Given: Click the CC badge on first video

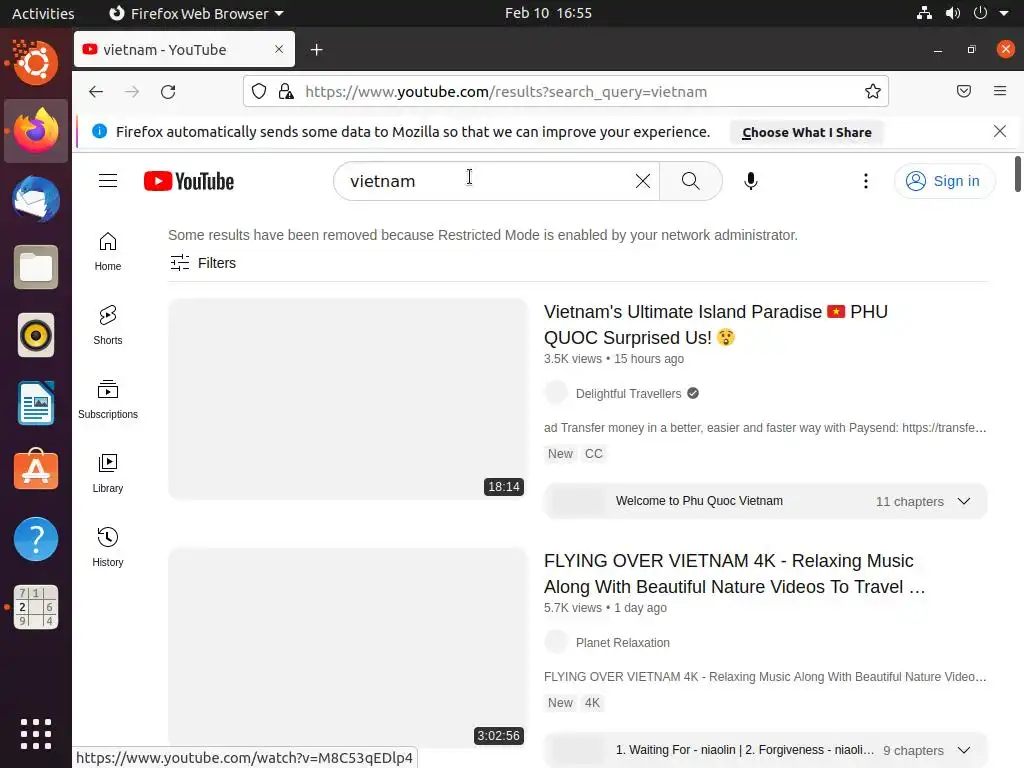Looking at the screenshot, I should 594,453.
